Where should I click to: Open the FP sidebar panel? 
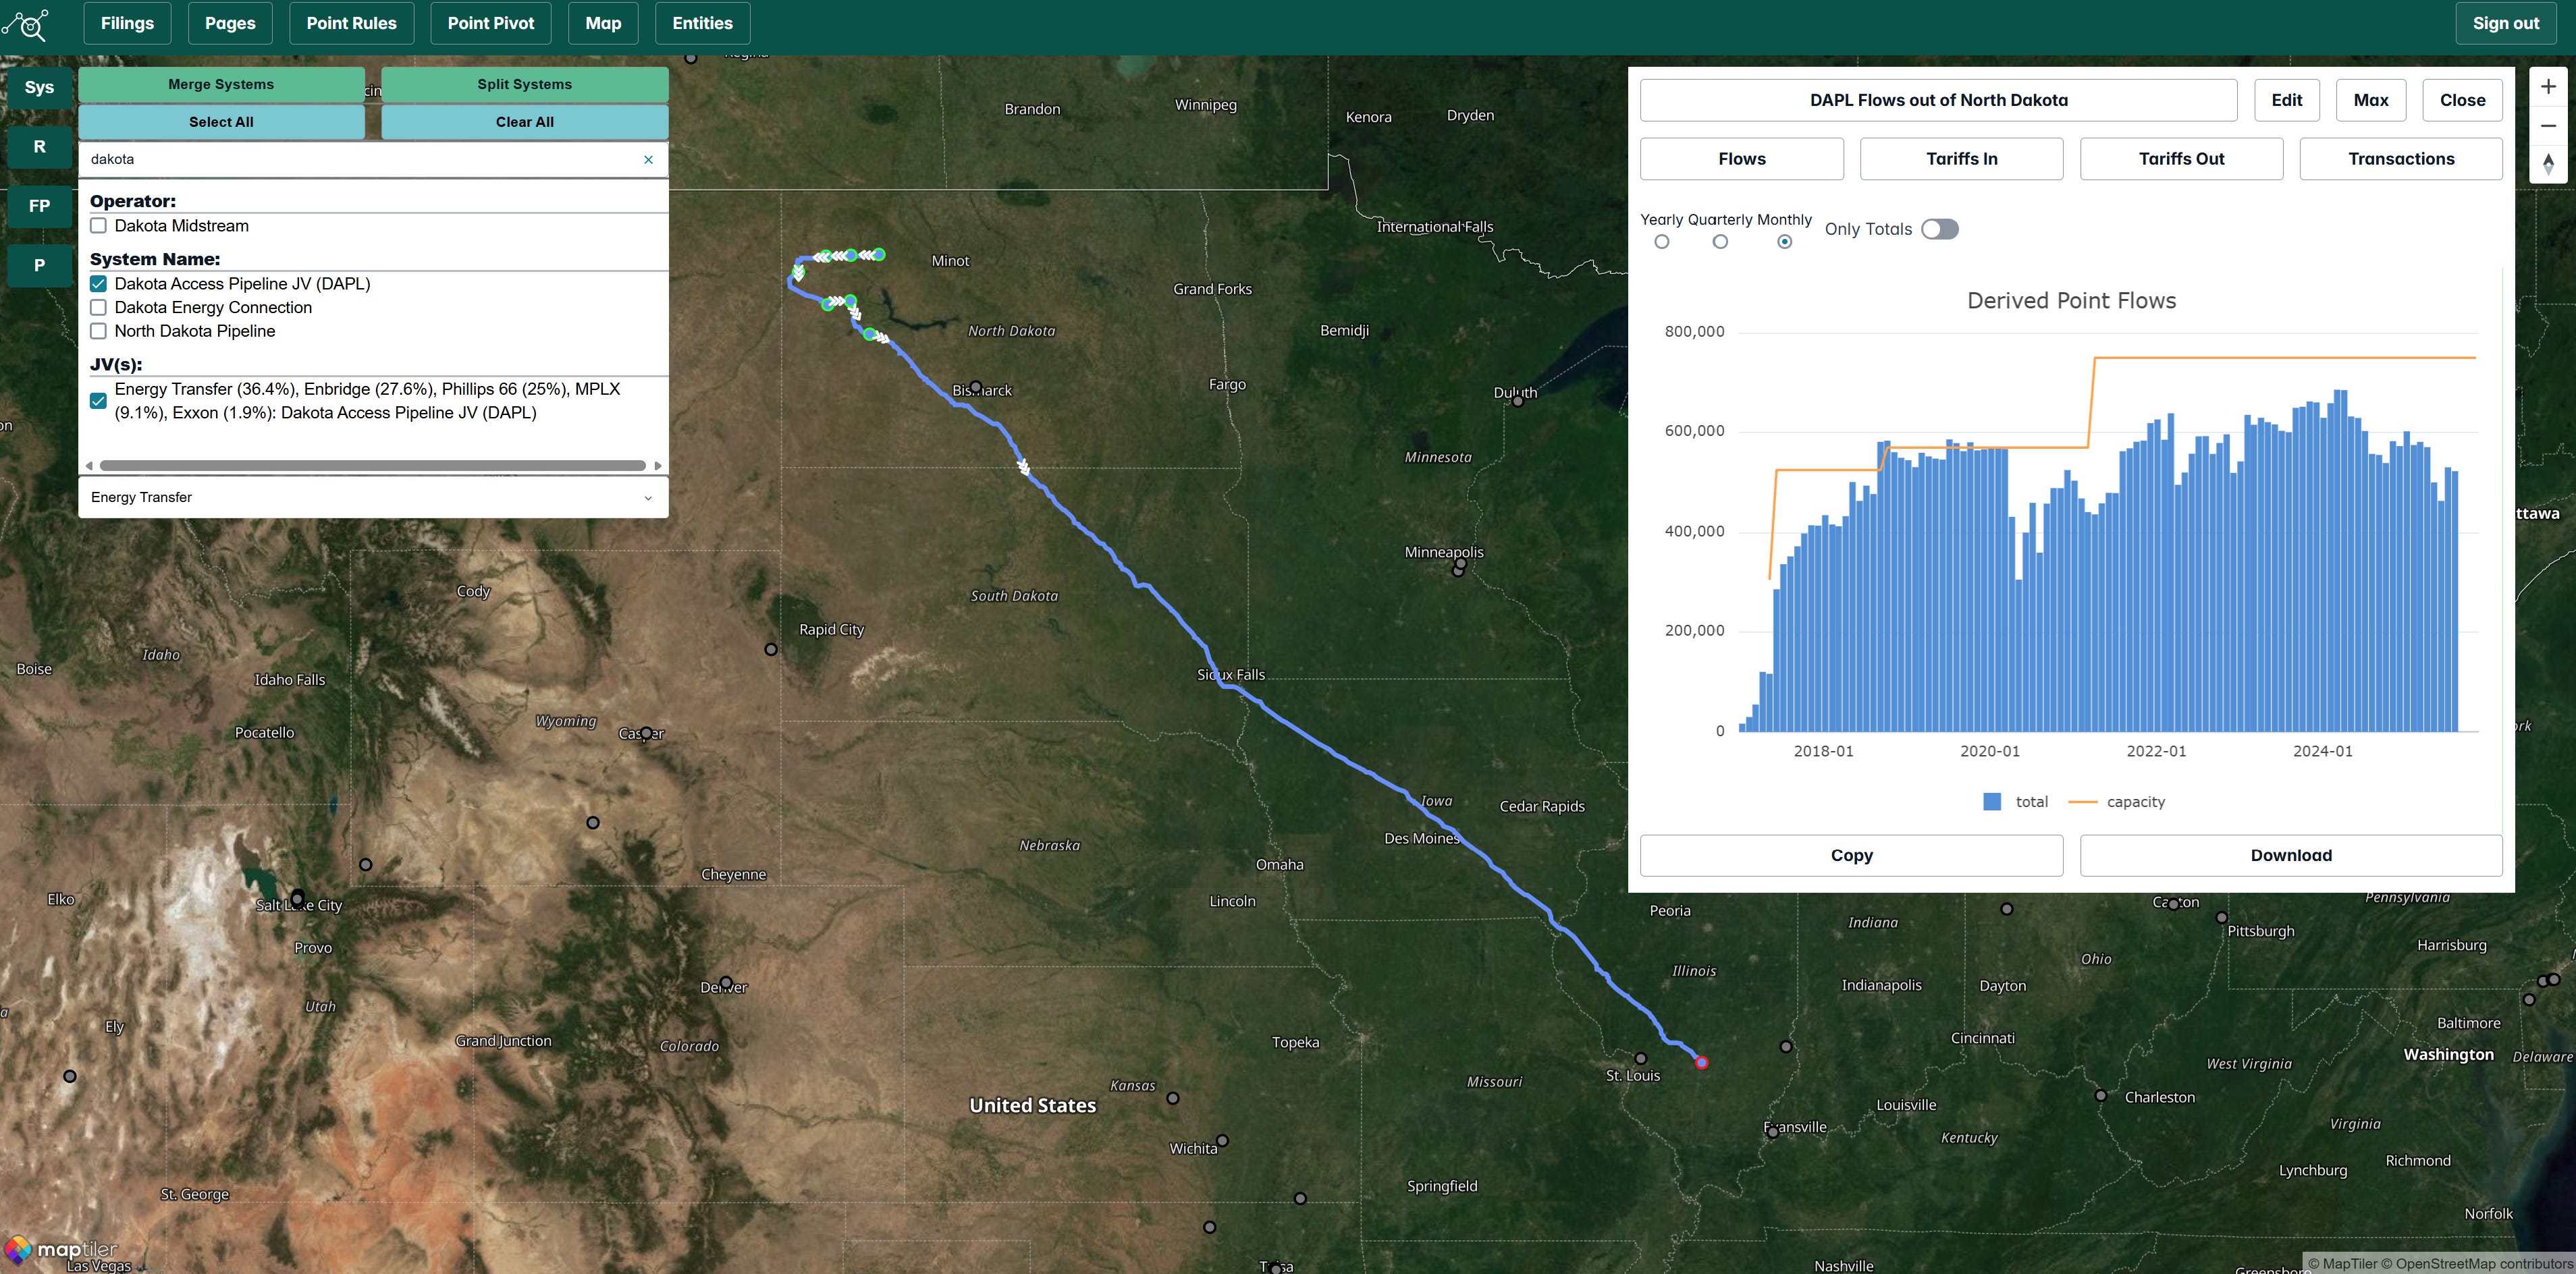pos(39,206)
